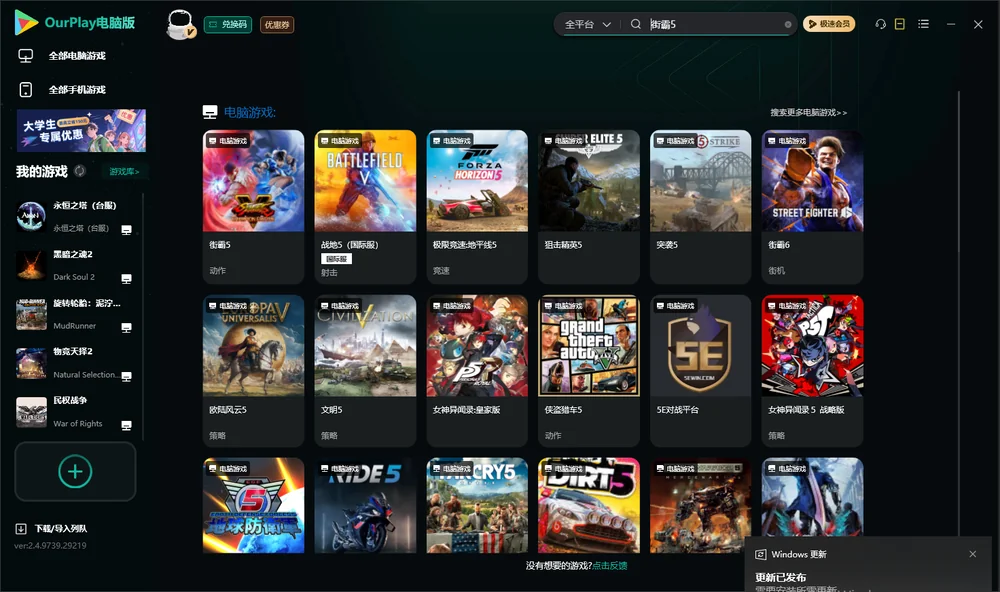Click the PC icon next to 永恒之塔 (台服)

tap(126, 230)
